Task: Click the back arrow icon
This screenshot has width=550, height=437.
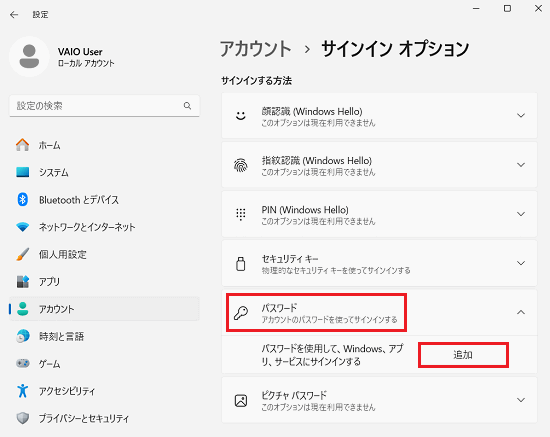Action: pyautogui.click(x=14, y=14)
